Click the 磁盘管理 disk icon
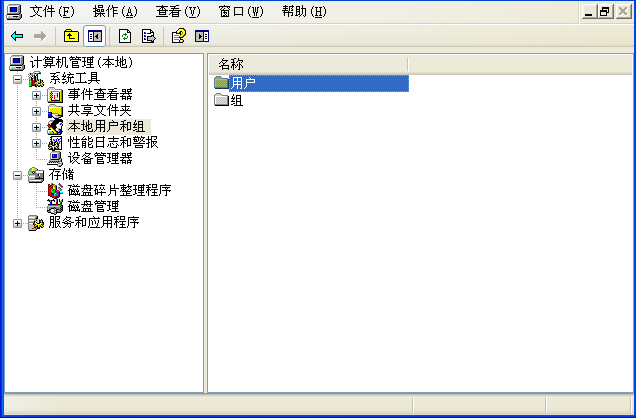This screenshot has height=418, width=636. click(x=55, y=206)
